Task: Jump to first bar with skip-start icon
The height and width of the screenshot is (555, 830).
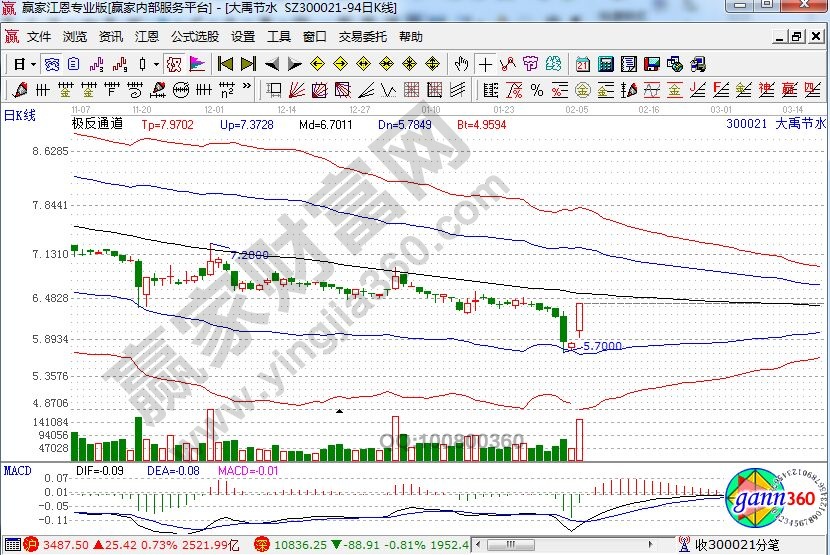Action: coord(225,64)
